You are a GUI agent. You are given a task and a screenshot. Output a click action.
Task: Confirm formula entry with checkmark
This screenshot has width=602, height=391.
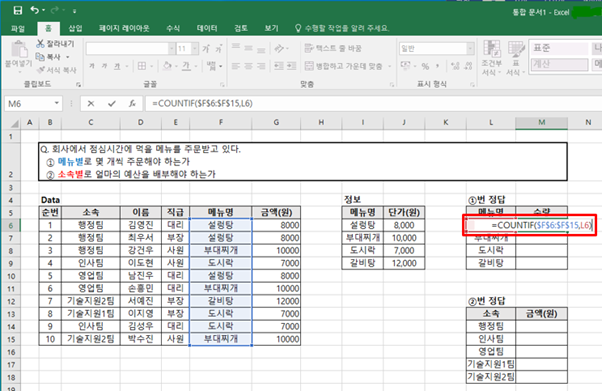[x=112, y=103]
